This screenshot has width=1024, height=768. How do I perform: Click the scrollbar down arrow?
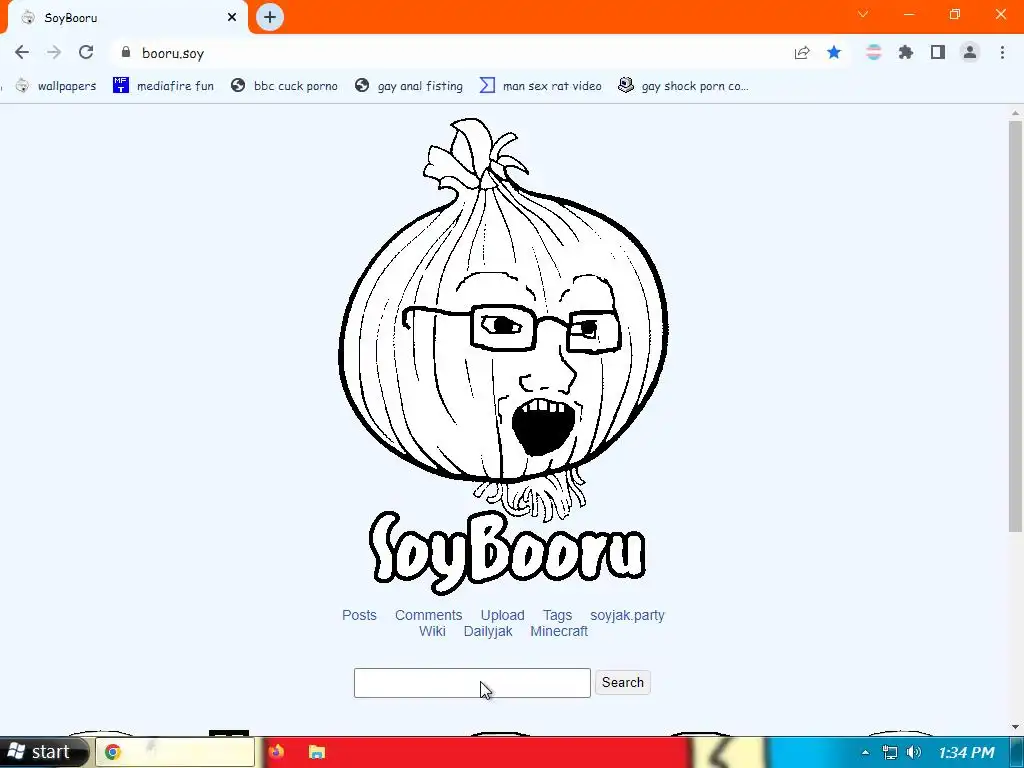pos(1015,727)
